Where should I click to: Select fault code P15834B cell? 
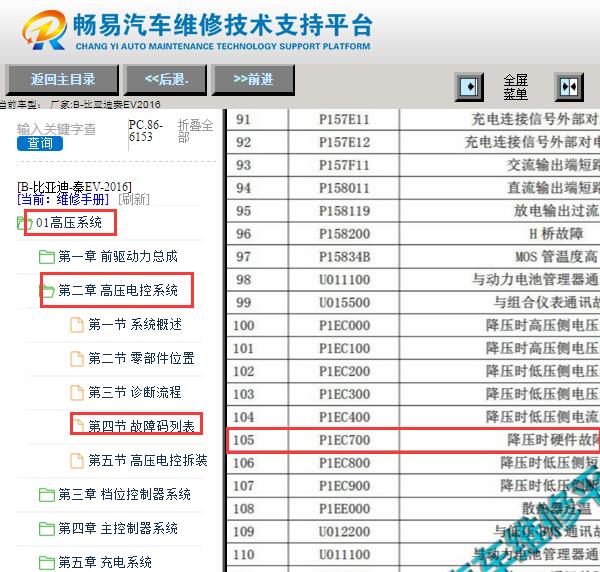point(344,257)
